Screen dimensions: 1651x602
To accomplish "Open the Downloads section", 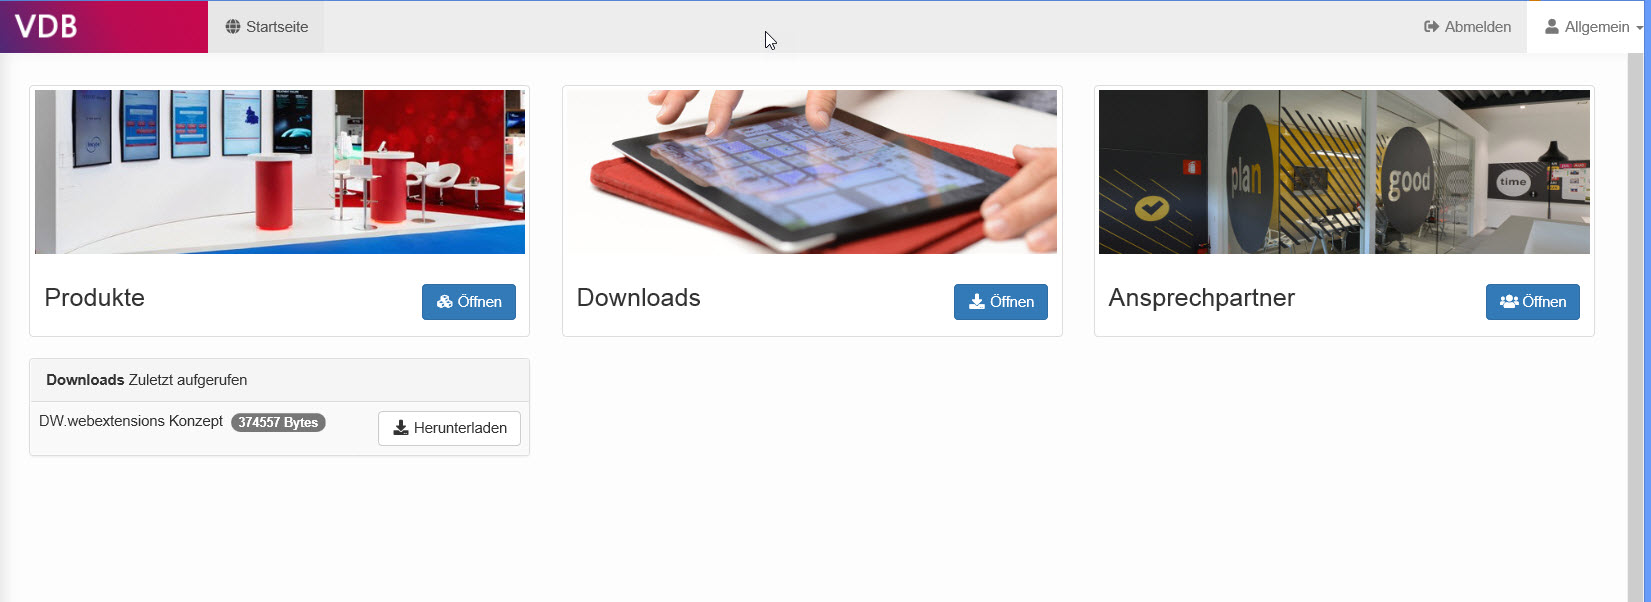I will click(1001, 302).
